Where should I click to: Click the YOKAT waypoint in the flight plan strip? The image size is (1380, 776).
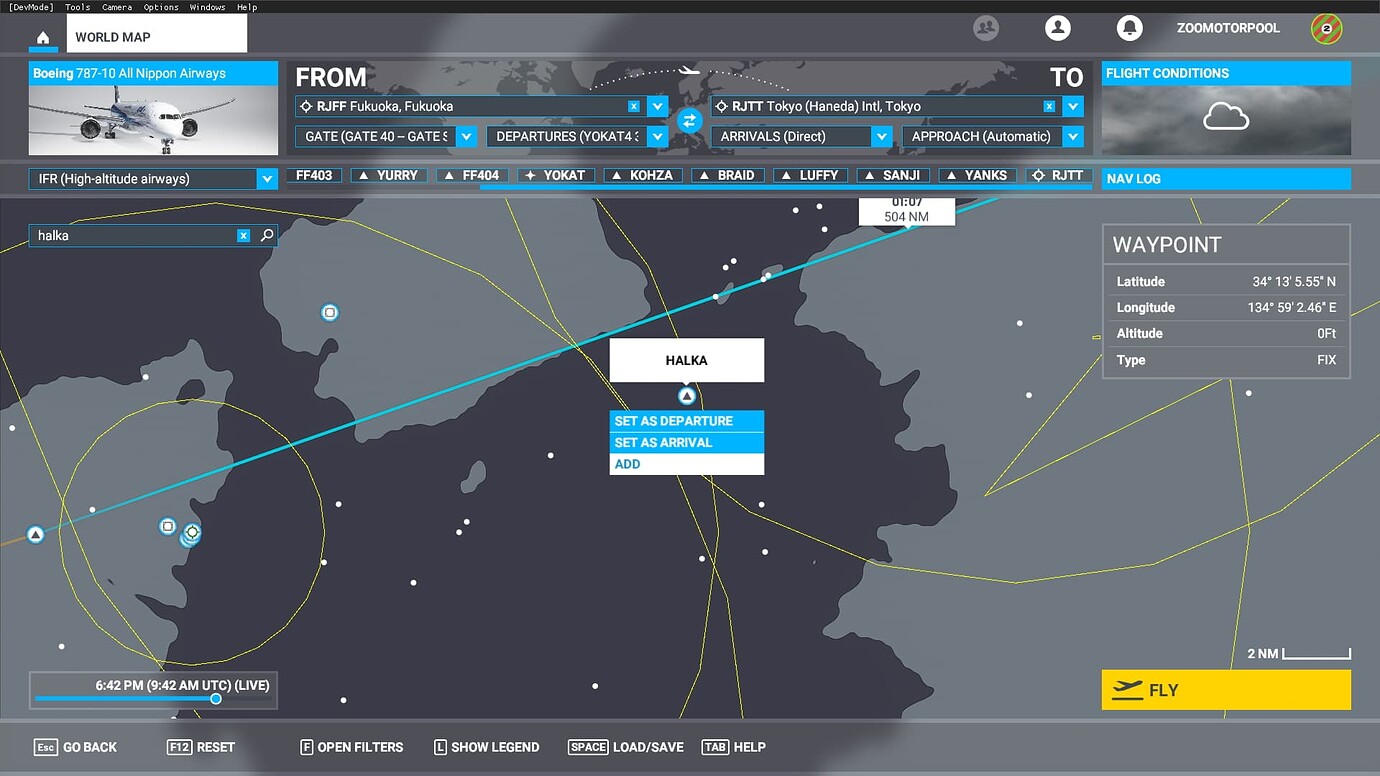555,174
